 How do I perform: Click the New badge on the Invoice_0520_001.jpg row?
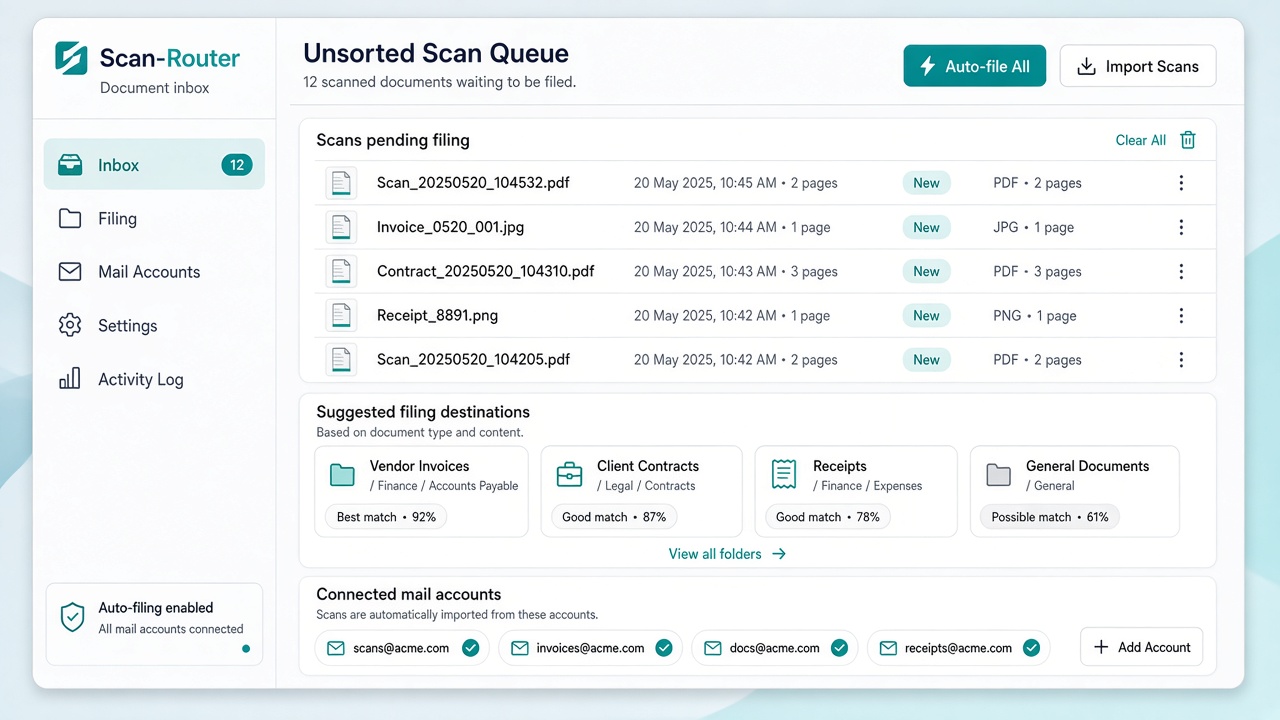pos(926,227)
